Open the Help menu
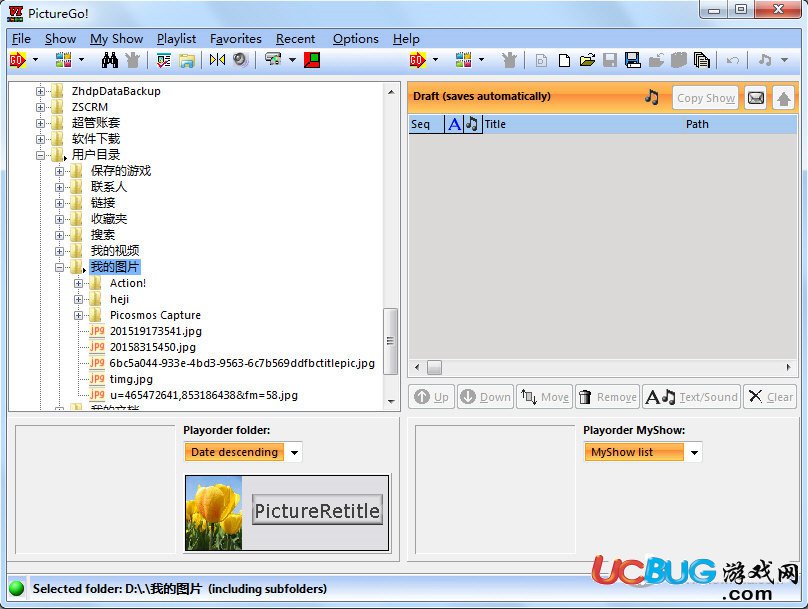808x609 pixels. pos(406,39)
